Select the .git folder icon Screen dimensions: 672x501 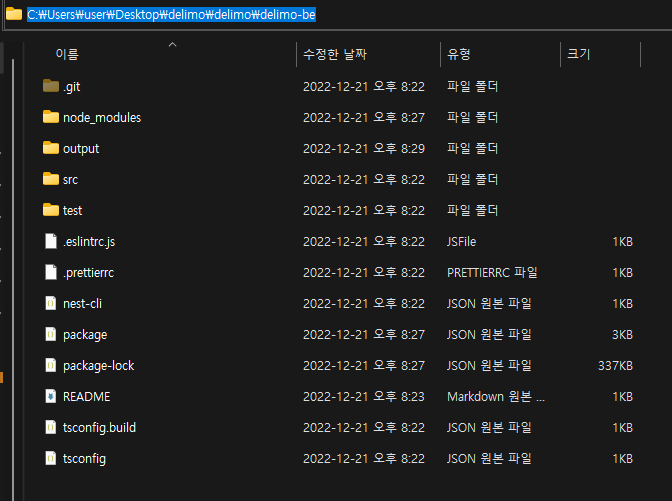click(x=51, y=86)
